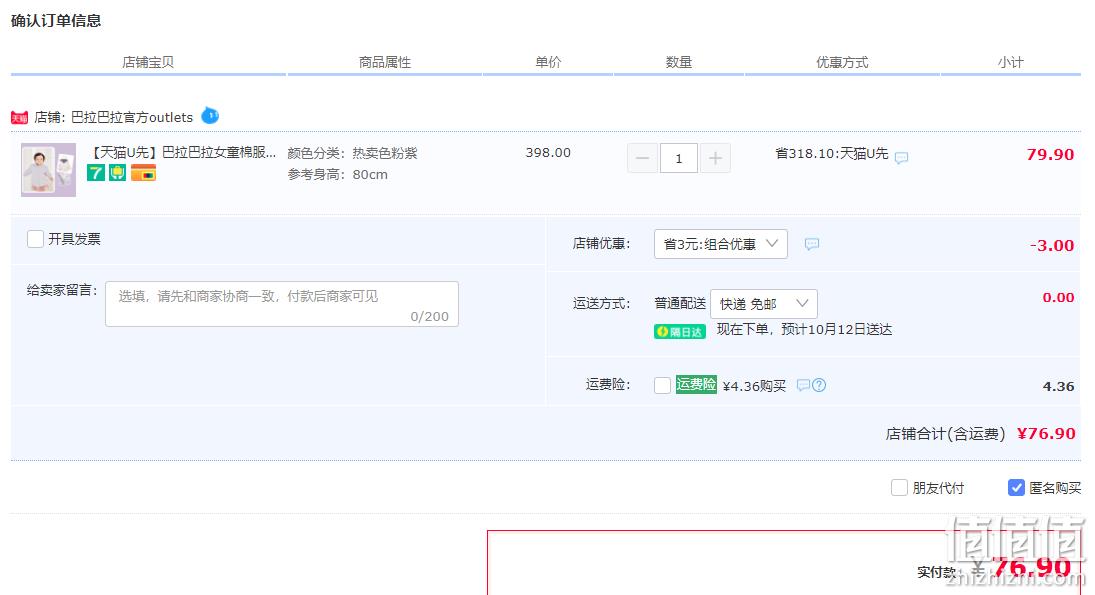Open the question mark help icon for 运费险
The height and width of the screenshot is (595, 1095).
click(x=819, y=385)
